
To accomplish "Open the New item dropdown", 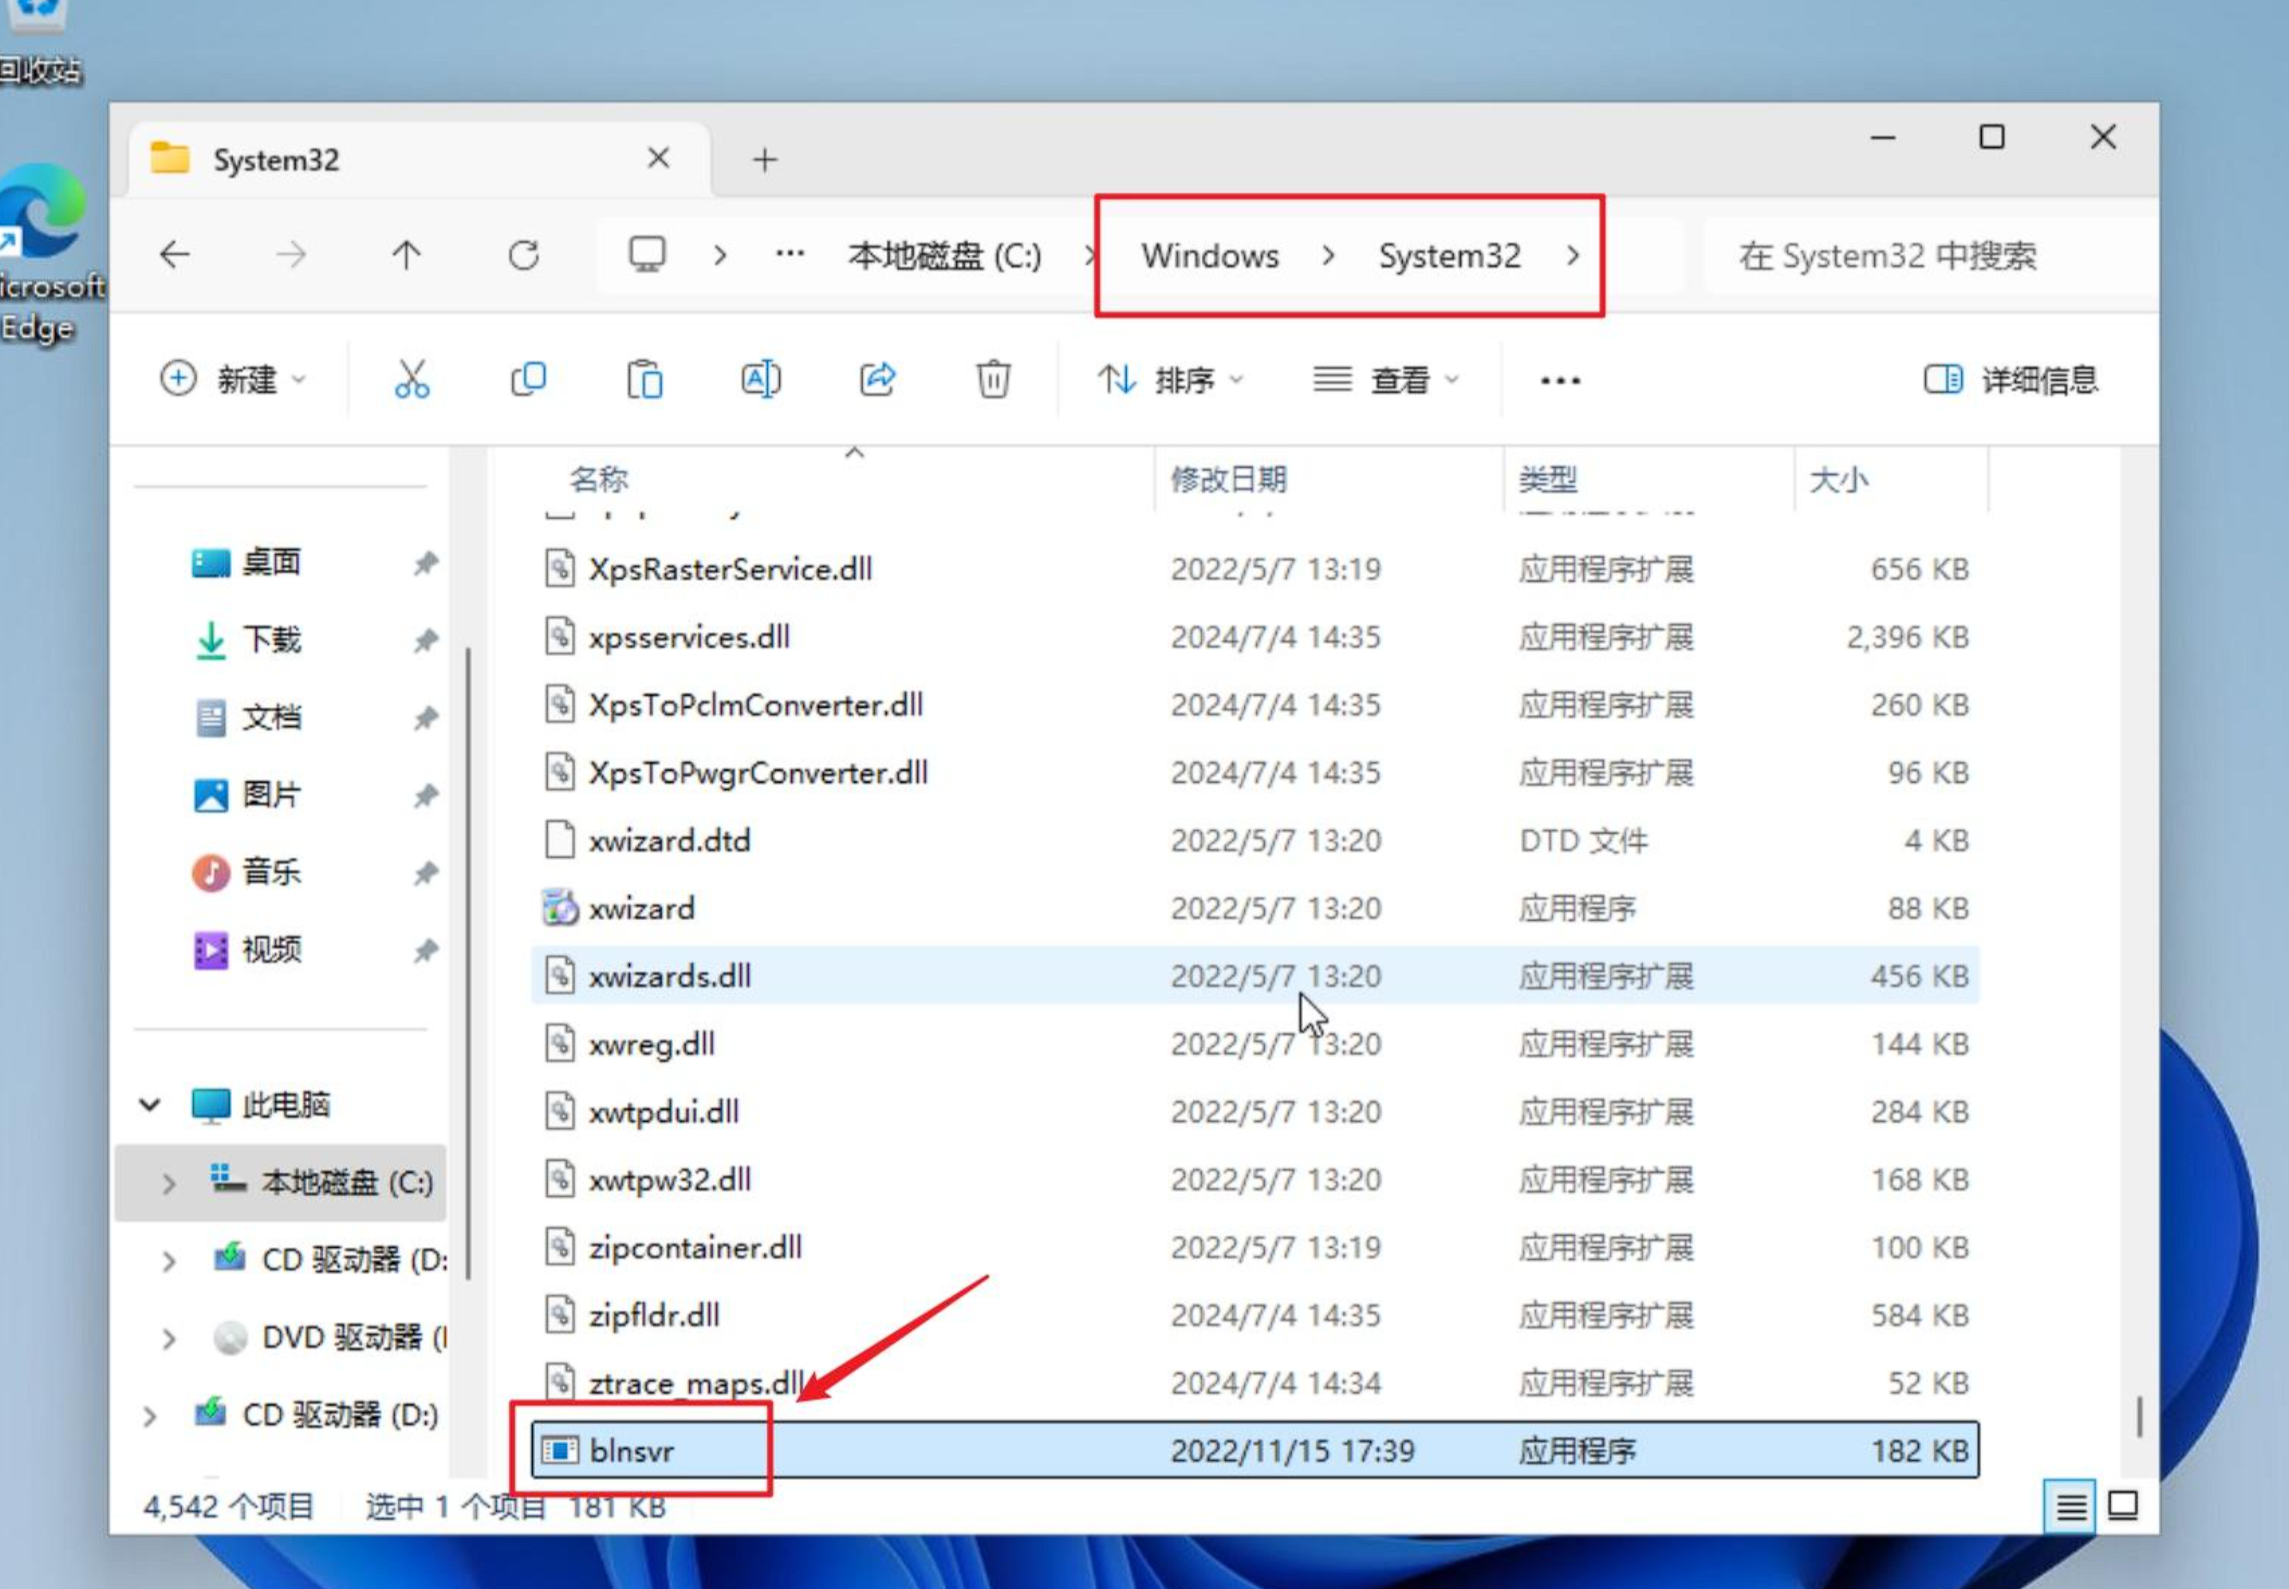I will [x=233, y=380].
